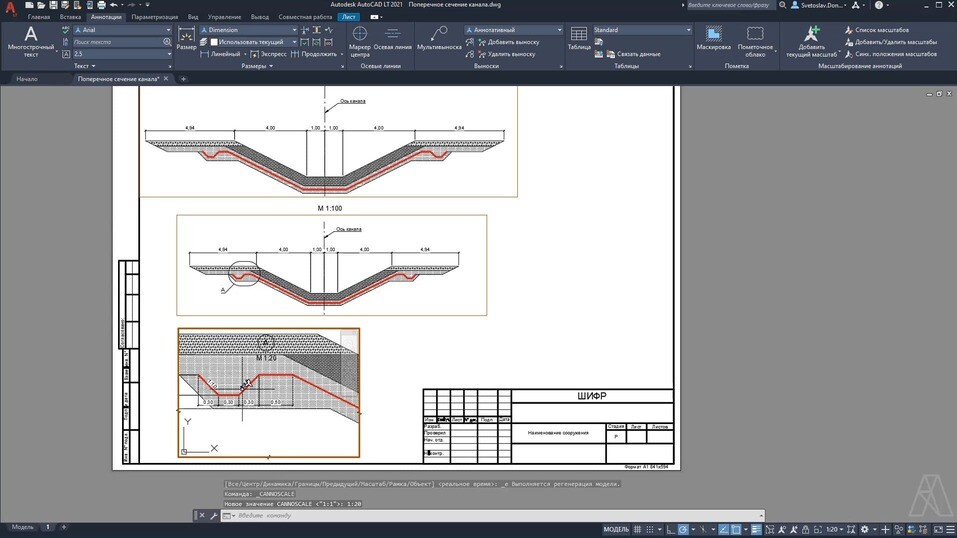Image resolution: width=957 pixels, height=538 pixels.
Task: Toggle snap mode dotted grid in status bar
Action: (650, 529)
